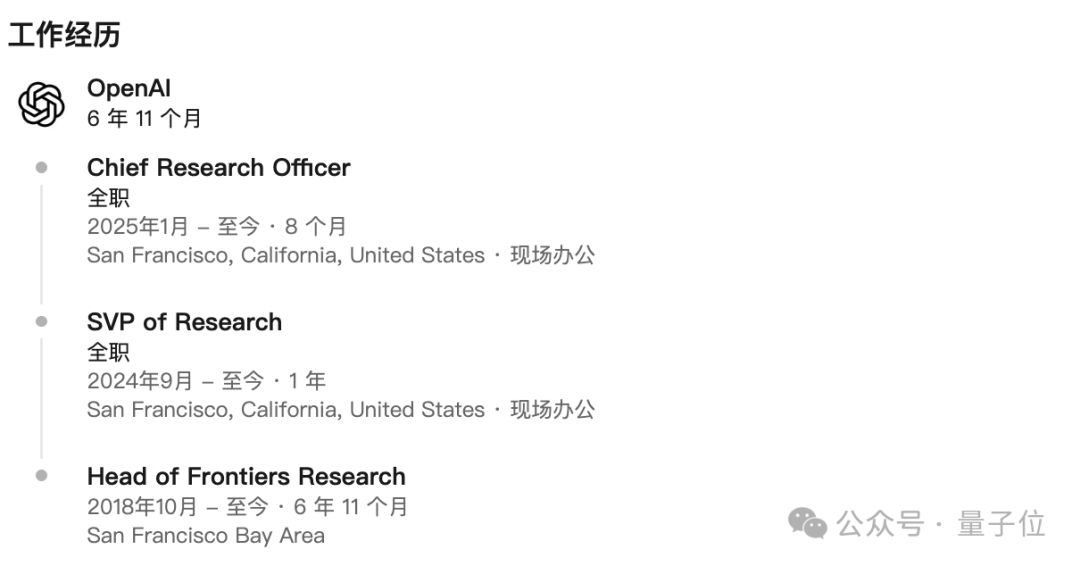Click the WeChat icon in watermark
The image size is (1080, 566).
point(807,523)
